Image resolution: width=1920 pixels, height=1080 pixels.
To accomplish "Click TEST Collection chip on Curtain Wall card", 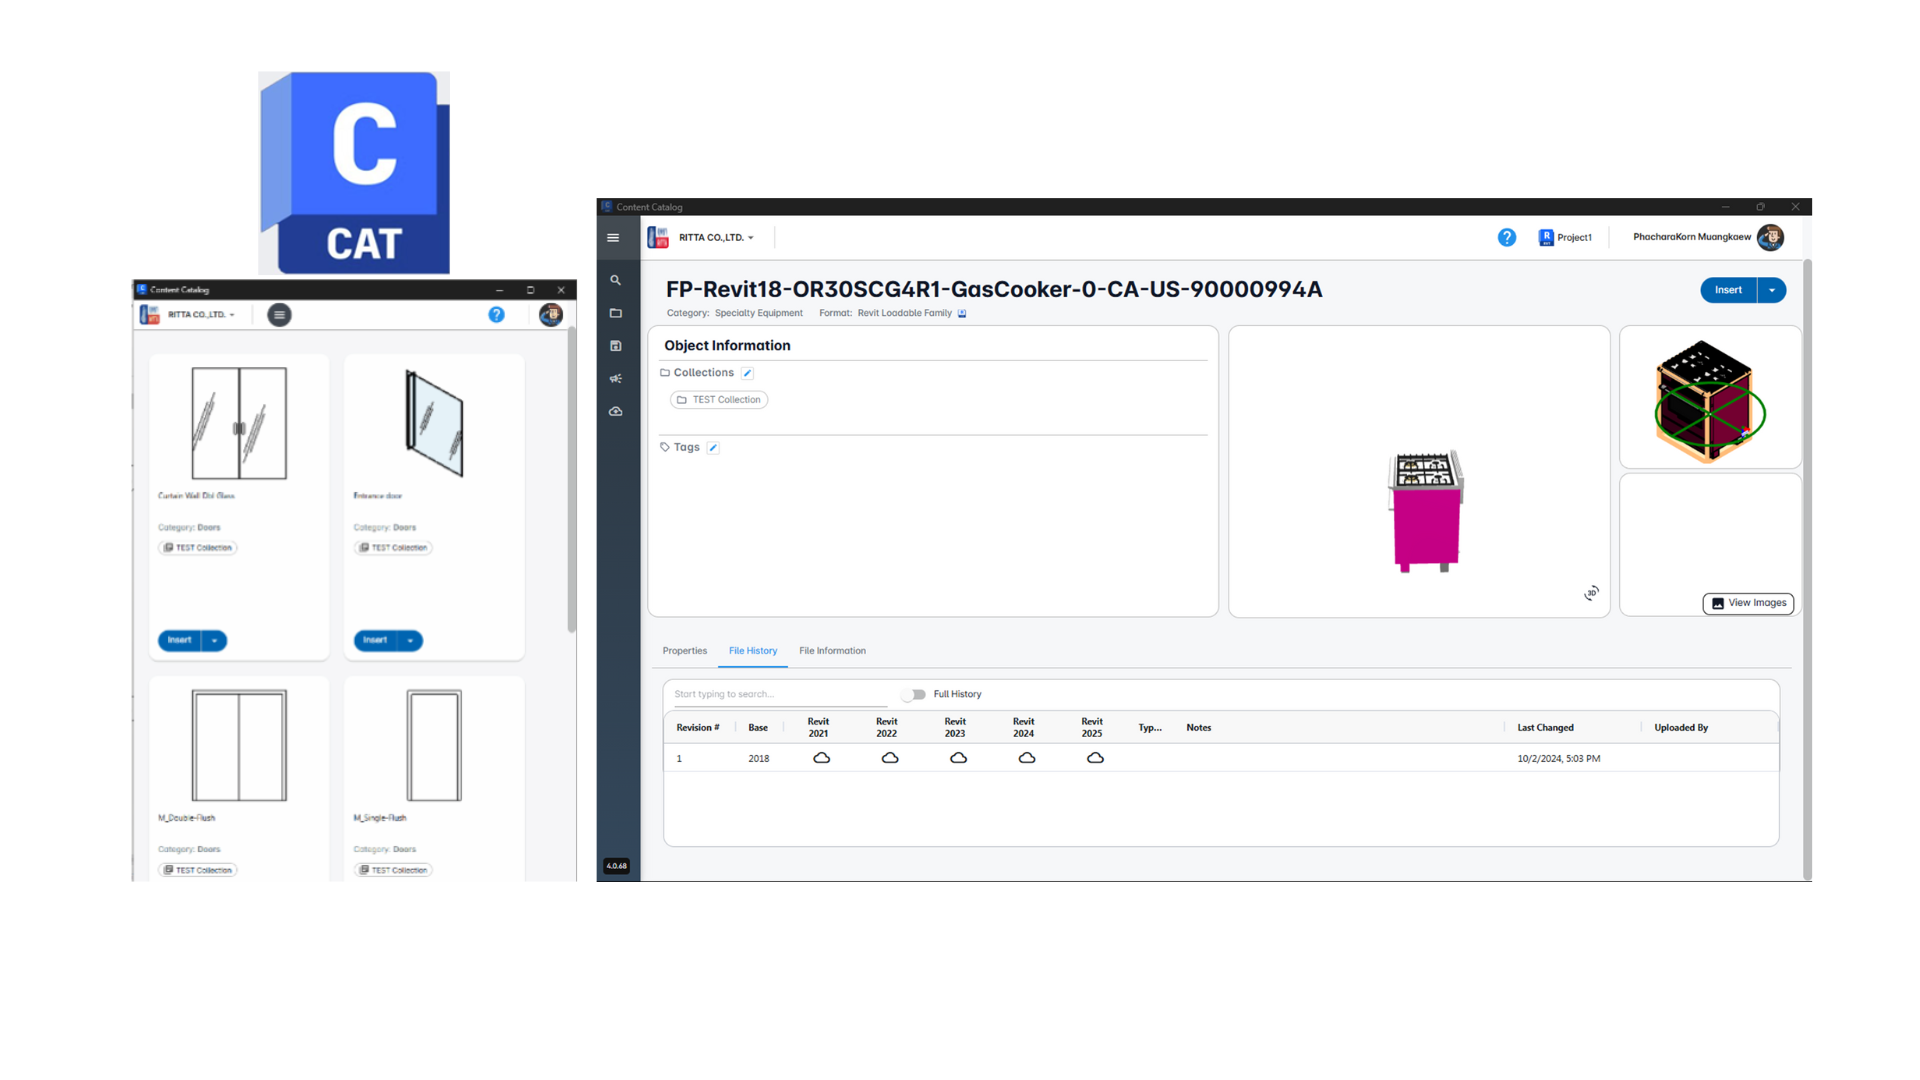I will point(198,548).
